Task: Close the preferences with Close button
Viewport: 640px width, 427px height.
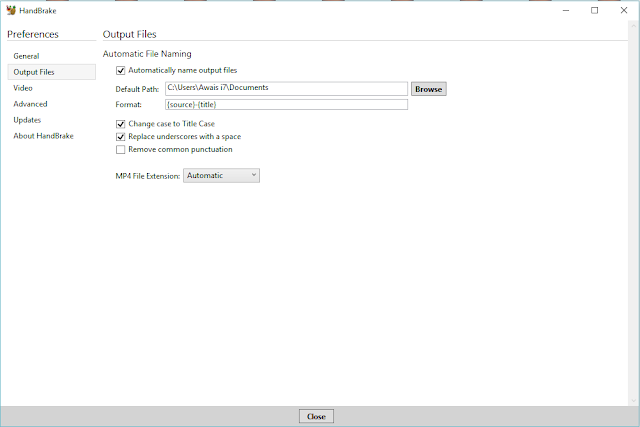Action: tap(316, 416)
